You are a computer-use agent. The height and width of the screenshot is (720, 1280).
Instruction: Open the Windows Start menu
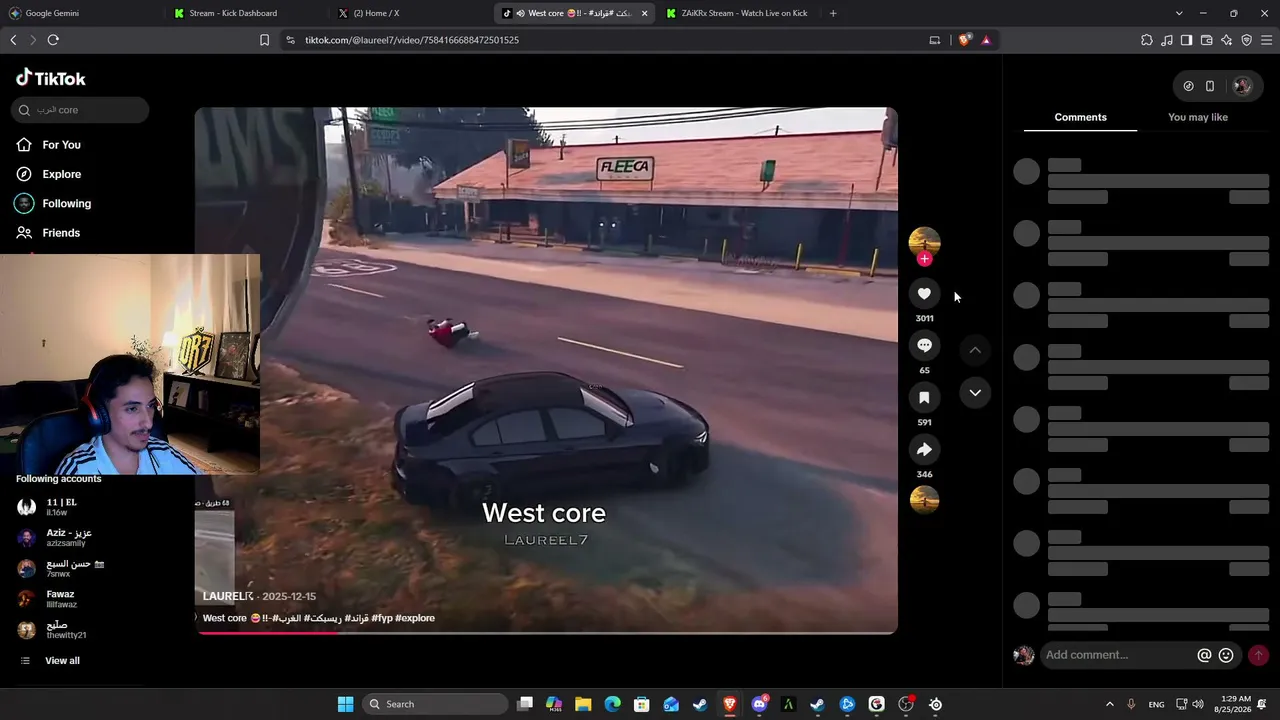(345, 704)
